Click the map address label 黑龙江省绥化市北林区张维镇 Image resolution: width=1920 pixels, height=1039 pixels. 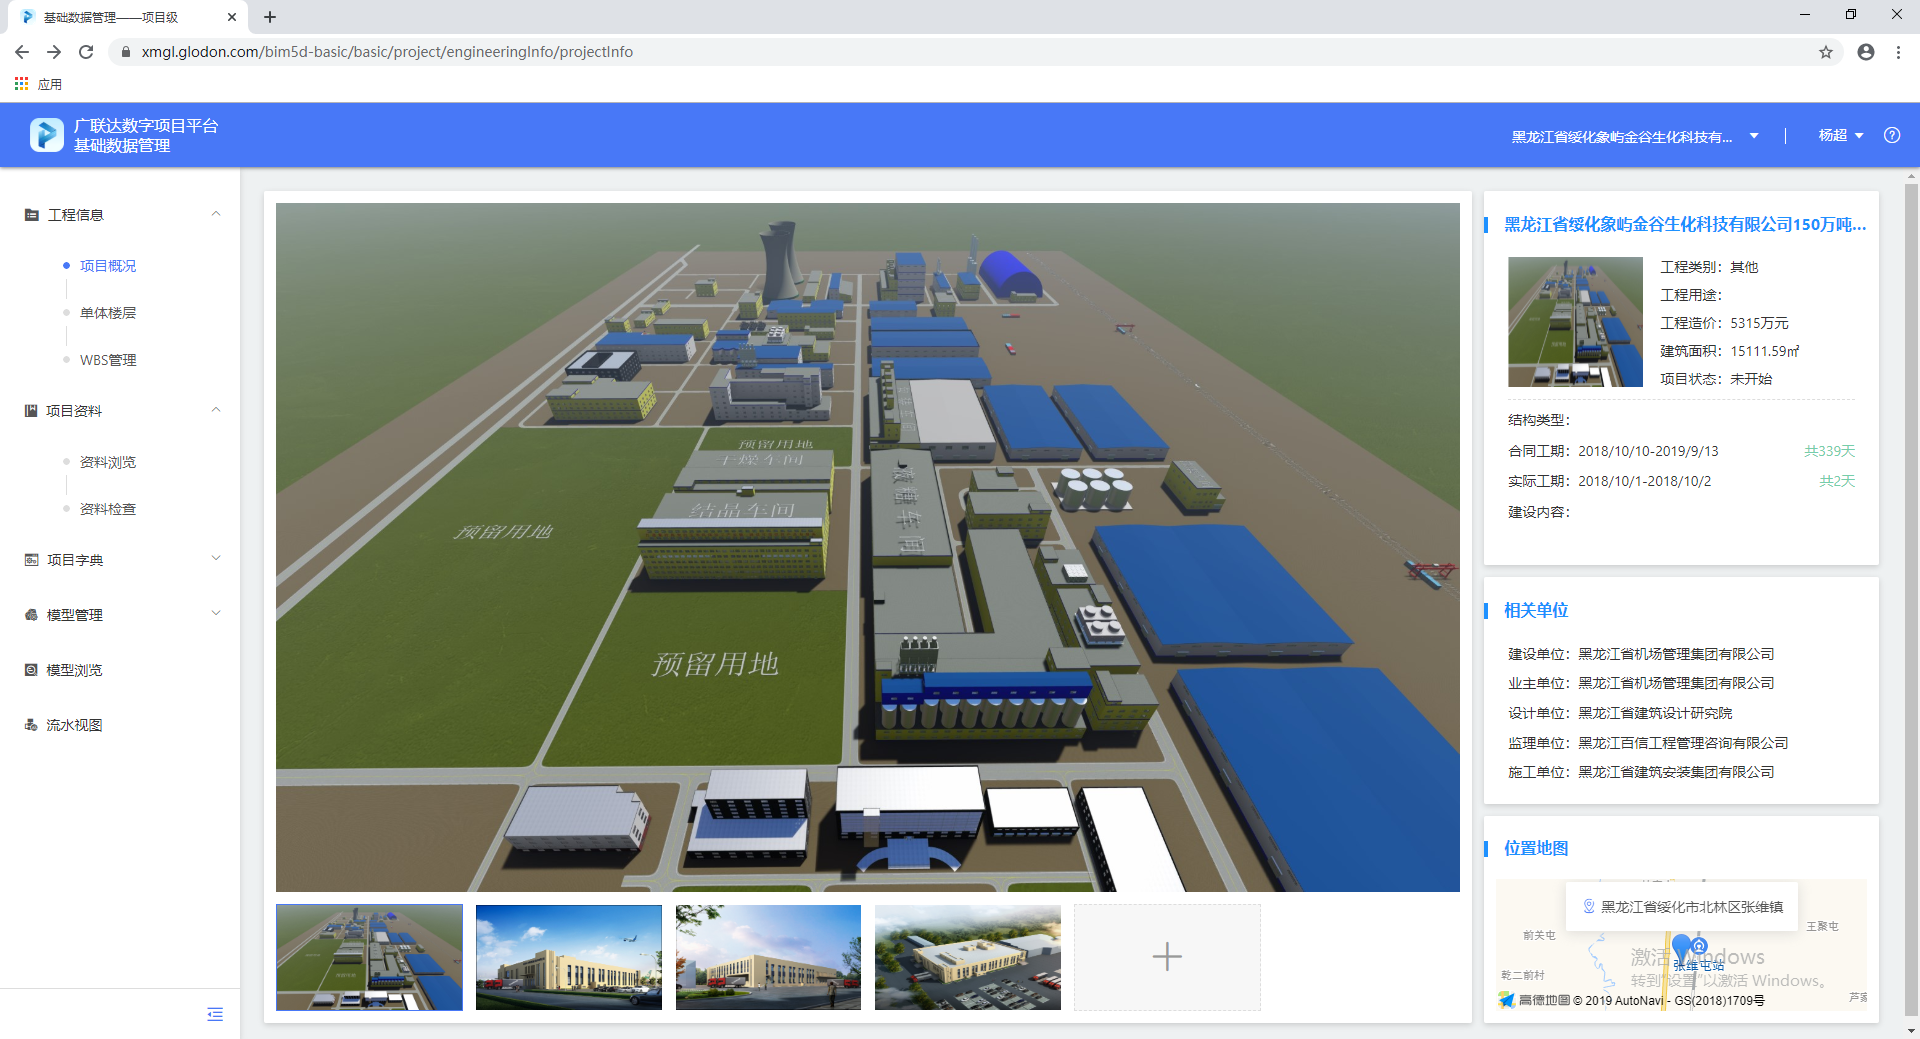click(x=1692, y=907)
